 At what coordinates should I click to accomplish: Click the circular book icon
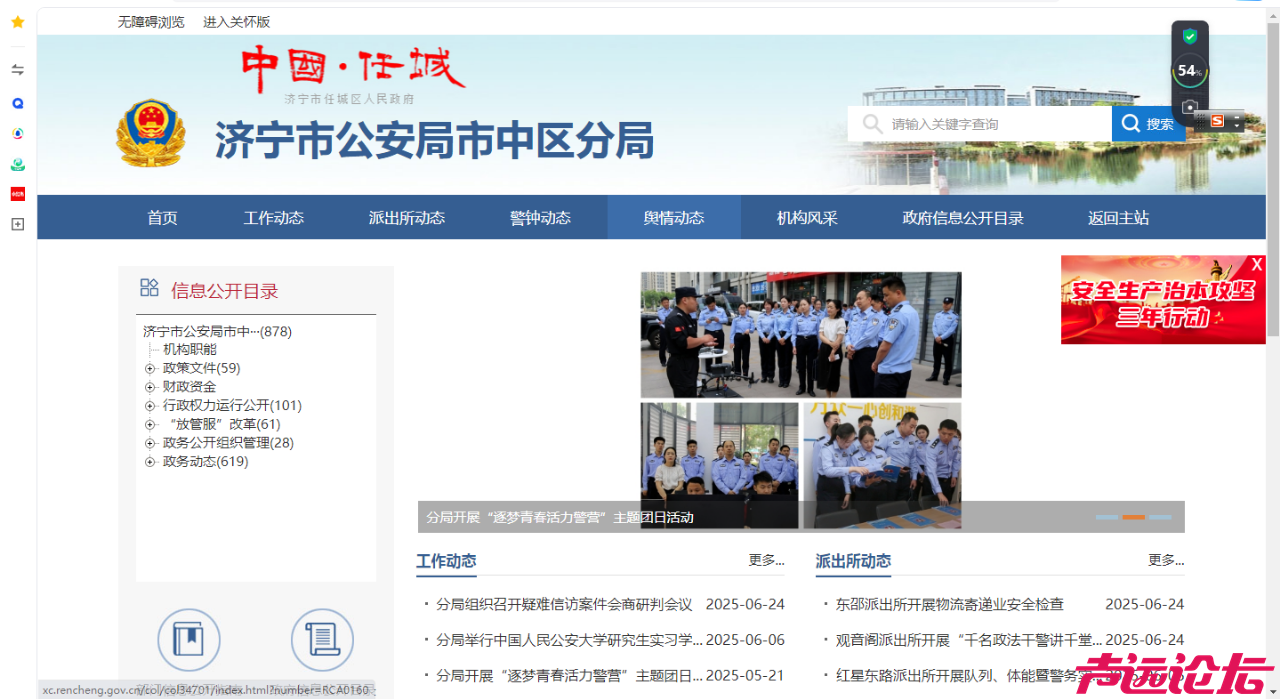188,639
